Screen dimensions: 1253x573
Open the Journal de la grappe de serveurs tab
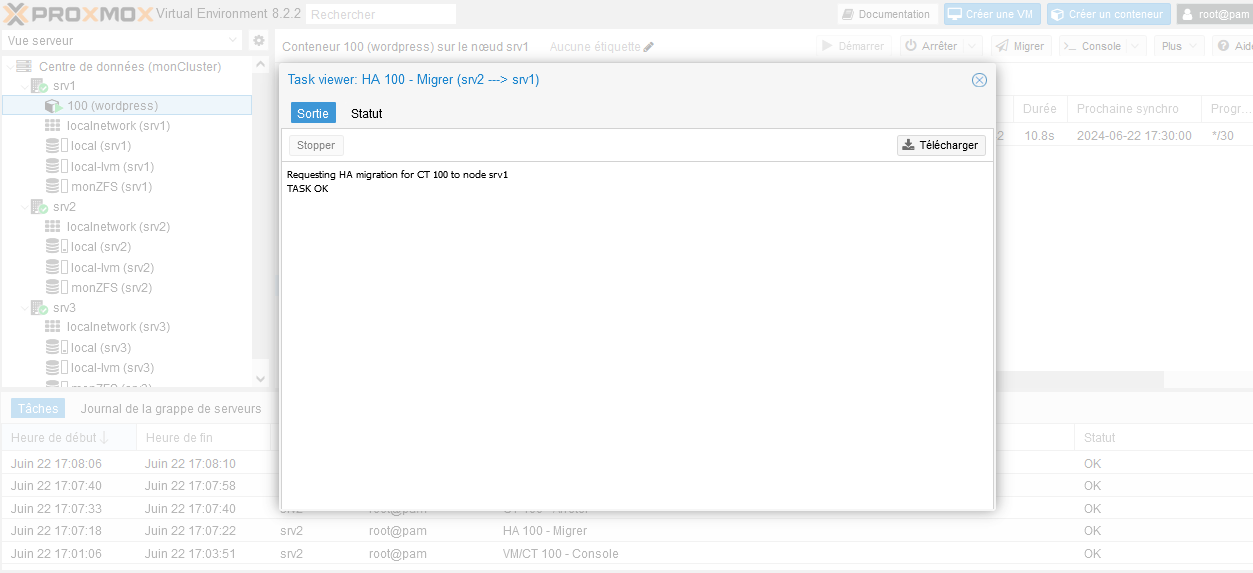point(170,409)
